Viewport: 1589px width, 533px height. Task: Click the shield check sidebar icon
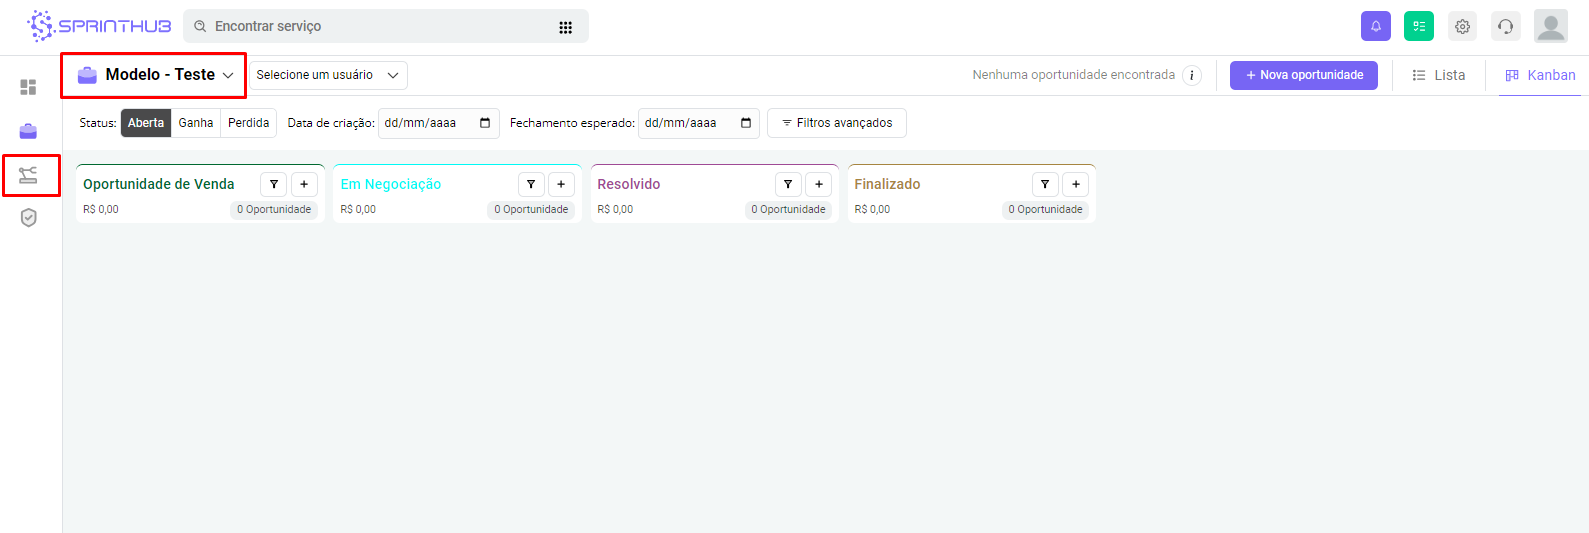(28, 218)
